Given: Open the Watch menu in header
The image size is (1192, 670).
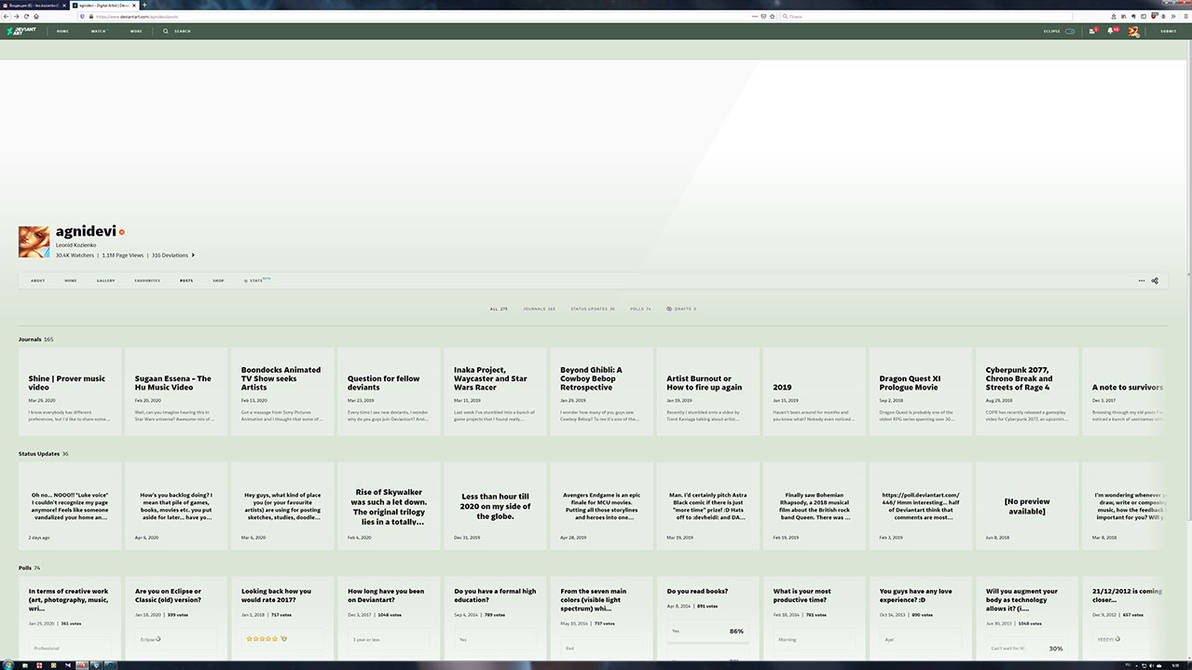Looking at the screenshot, I should [99, 31].
